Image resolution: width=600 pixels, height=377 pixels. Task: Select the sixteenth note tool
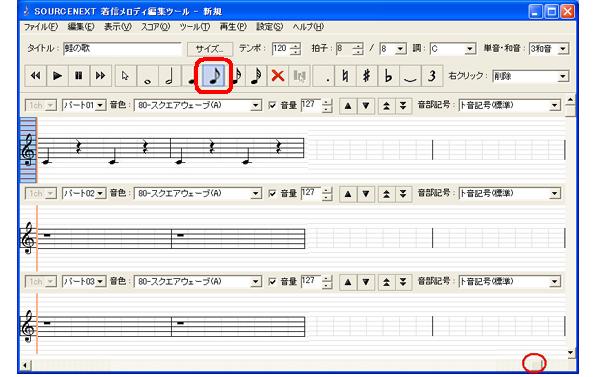coord(237,76)
